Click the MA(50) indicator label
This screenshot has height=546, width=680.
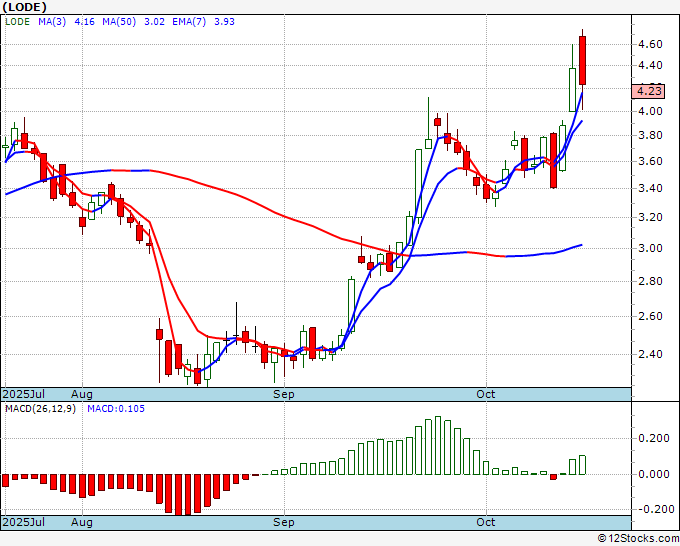tap(119, 22)
